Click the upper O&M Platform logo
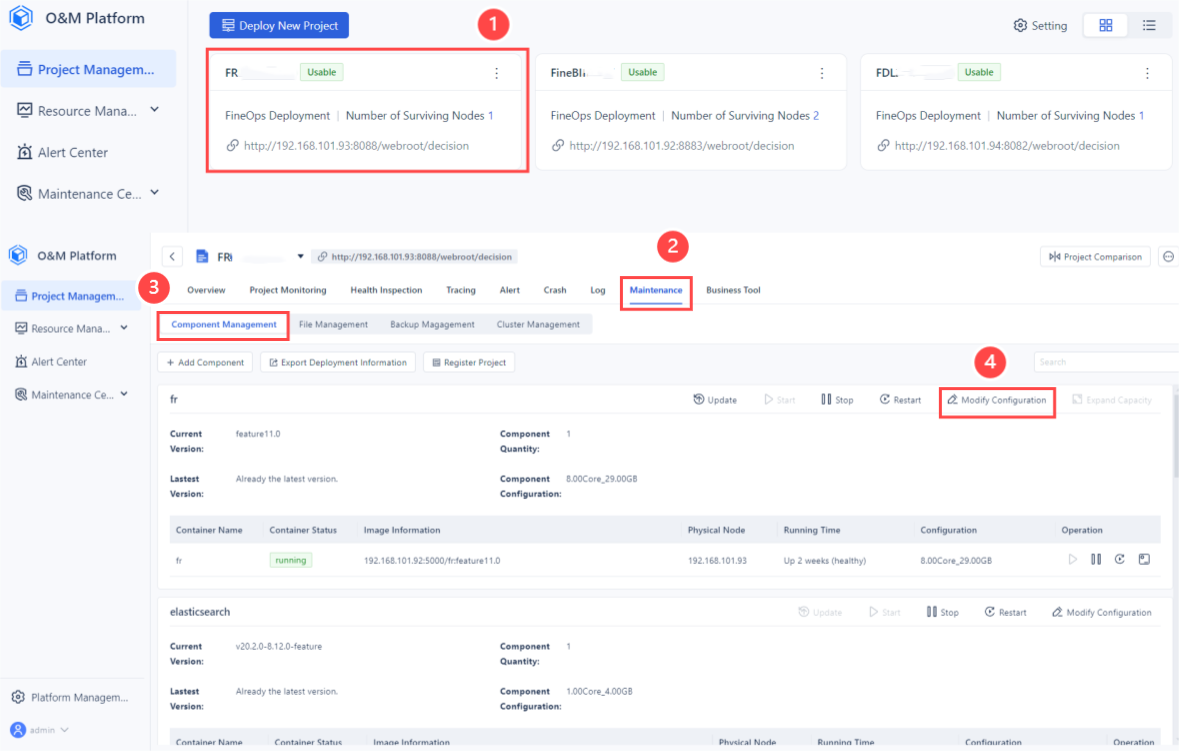 (21, 18)
